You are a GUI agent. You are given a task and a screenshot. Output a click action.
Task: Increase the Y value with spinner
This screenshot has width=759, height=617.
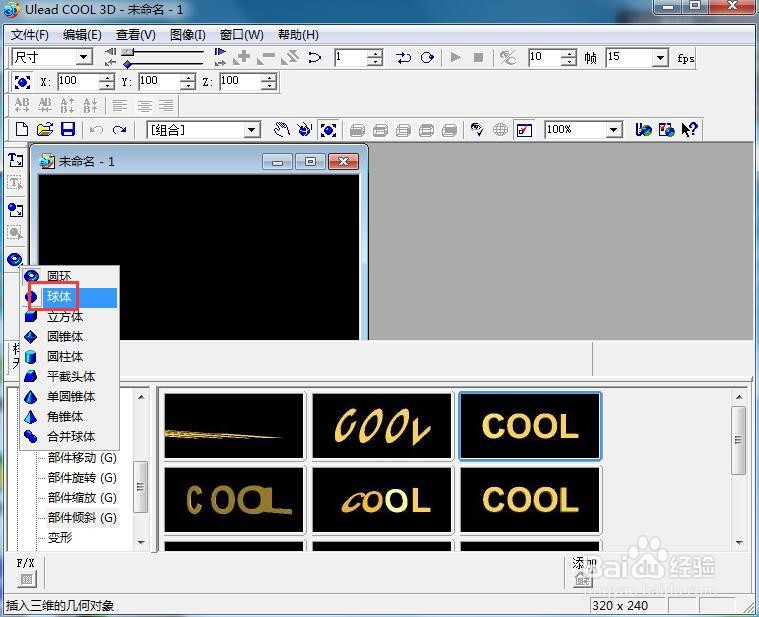tap(188, 77)
